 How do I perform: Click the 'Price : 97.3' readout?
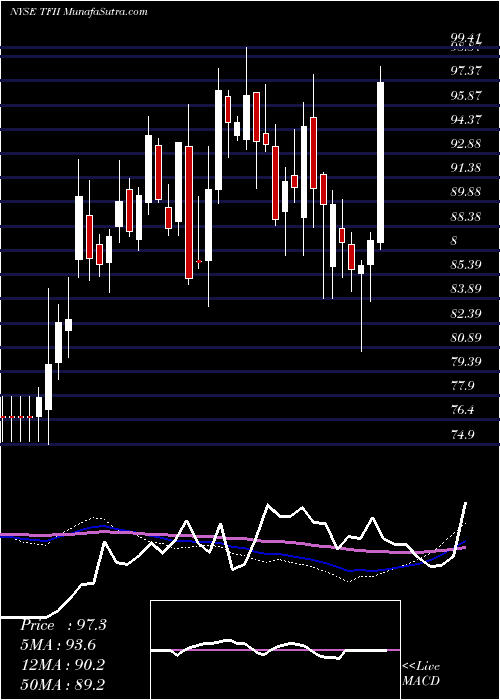click(x=63, y=625)
